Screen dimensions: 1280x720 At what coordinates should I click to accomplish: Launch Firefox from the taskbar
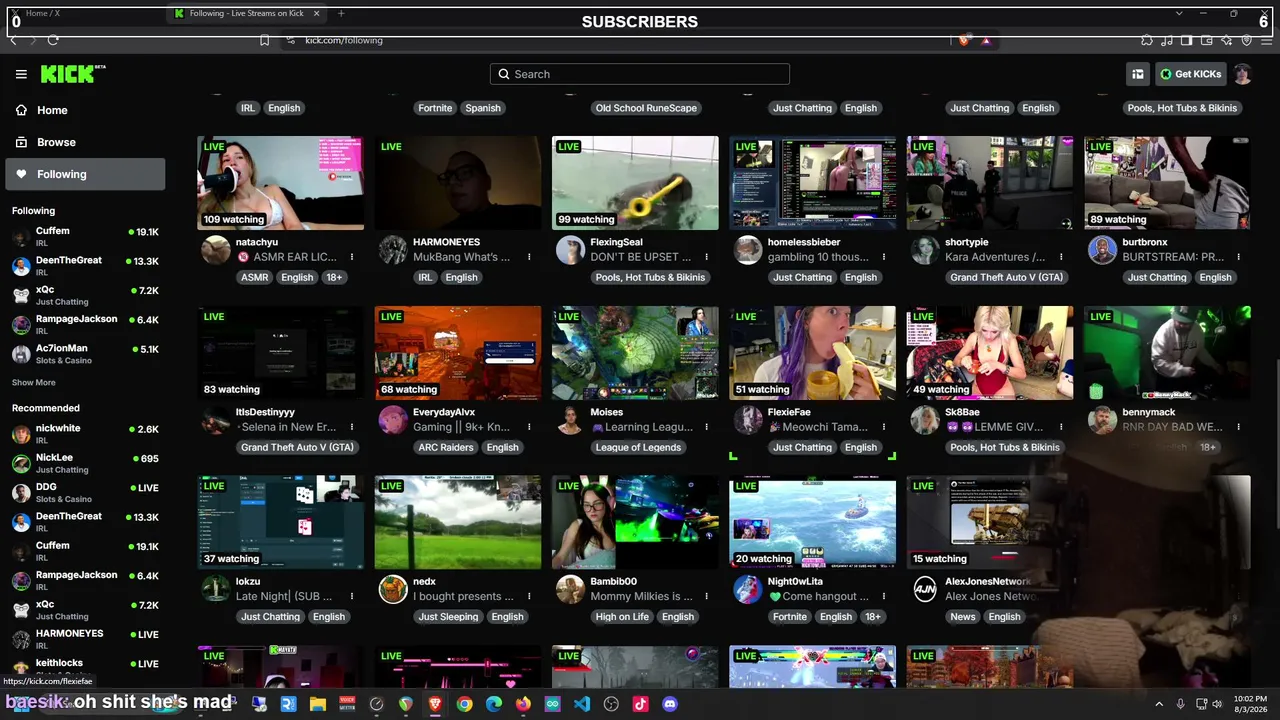(x=523, y=704)
